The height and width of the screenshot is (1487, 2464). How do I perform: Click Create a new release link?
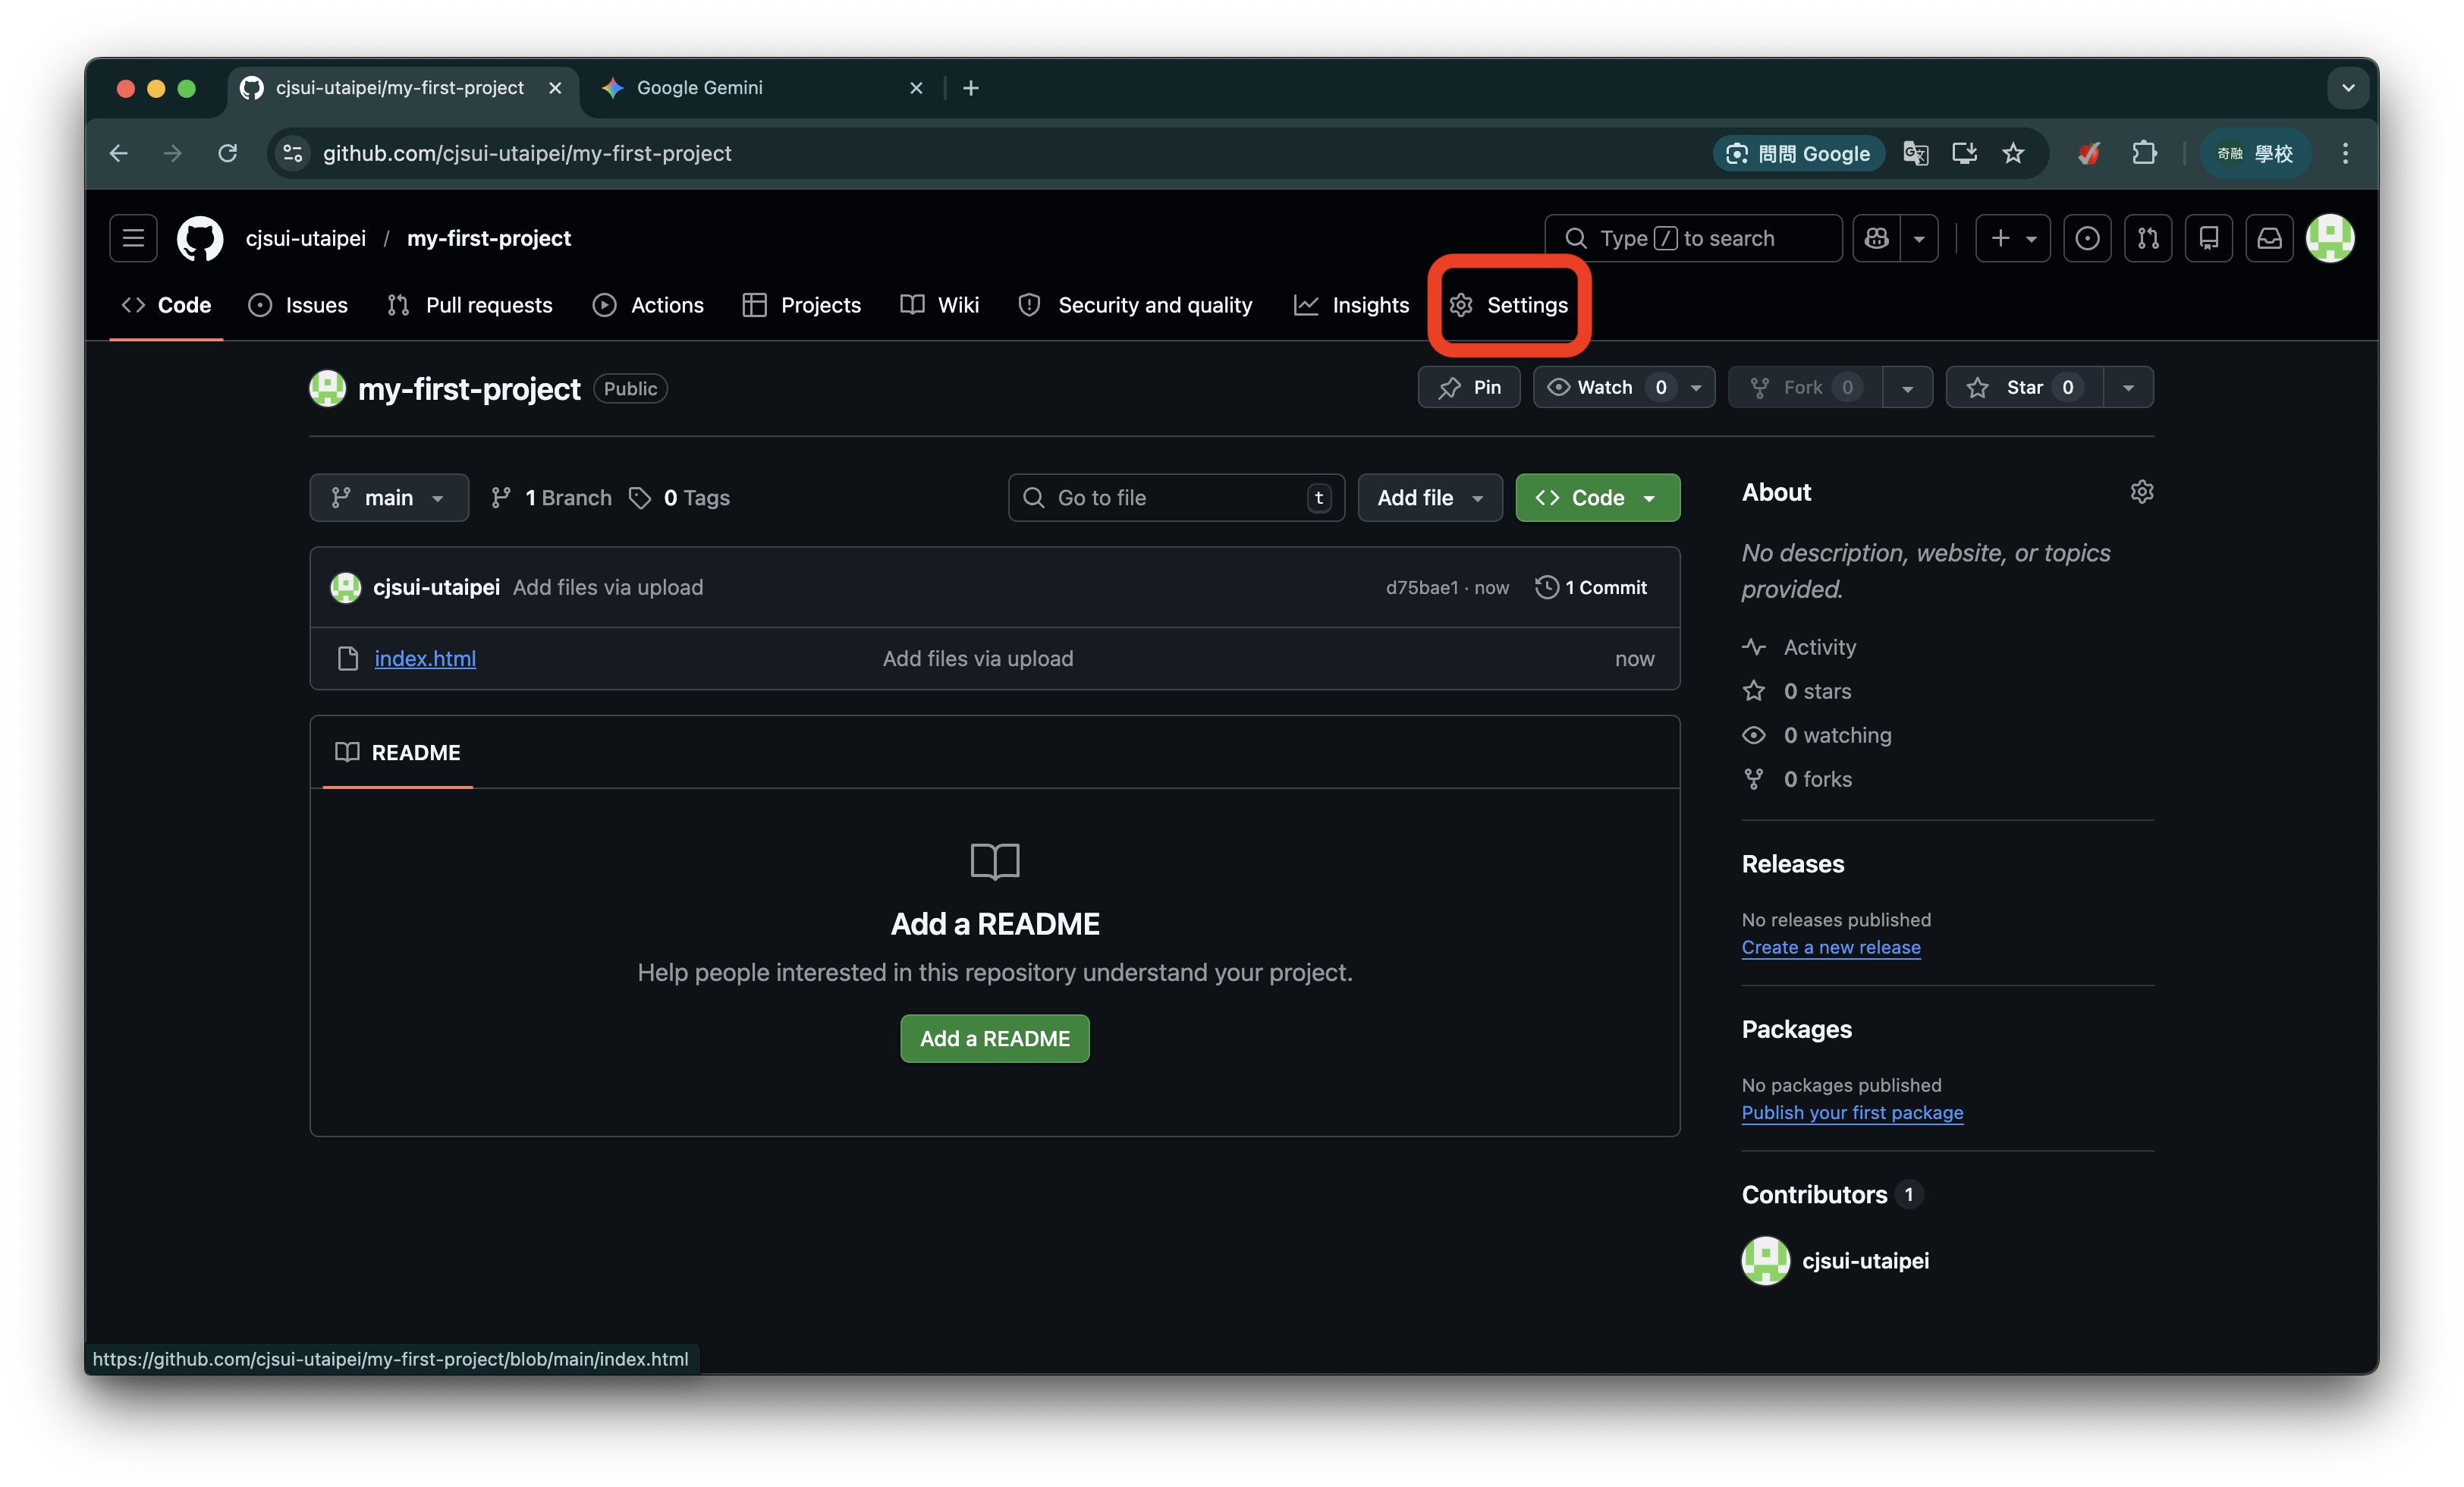1831,947
